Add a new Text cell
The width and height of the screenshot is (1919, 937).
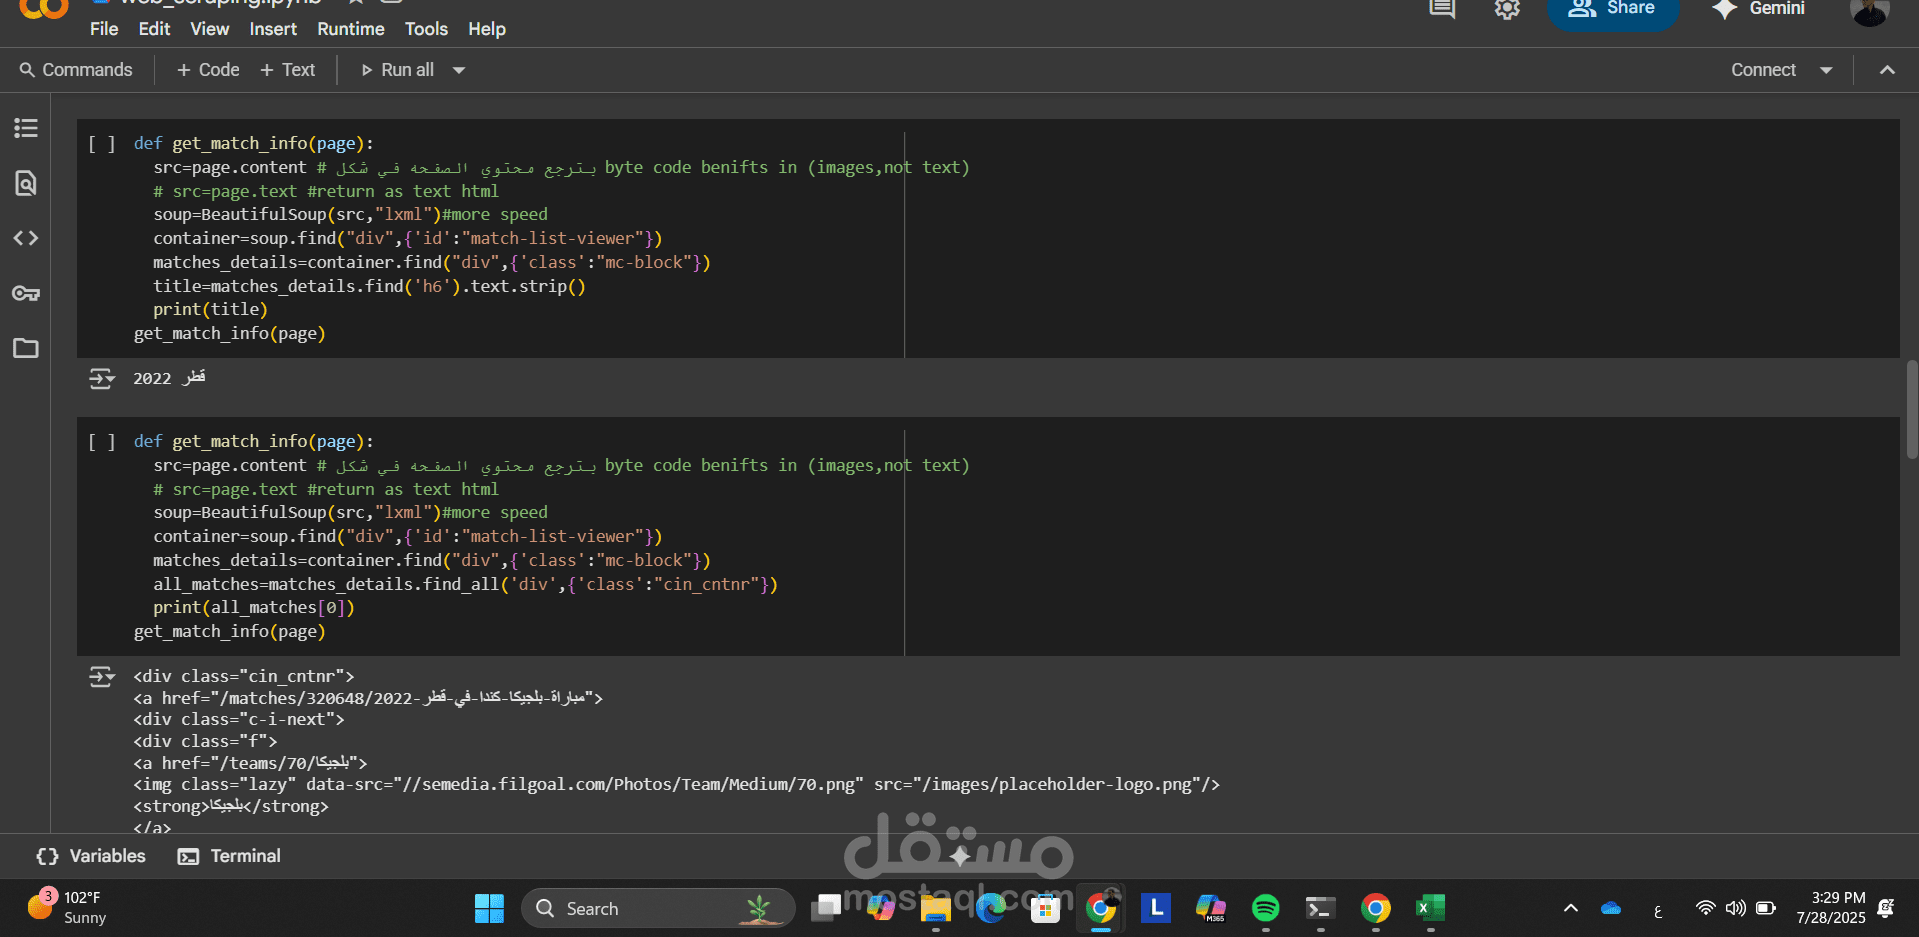(288, 70)
